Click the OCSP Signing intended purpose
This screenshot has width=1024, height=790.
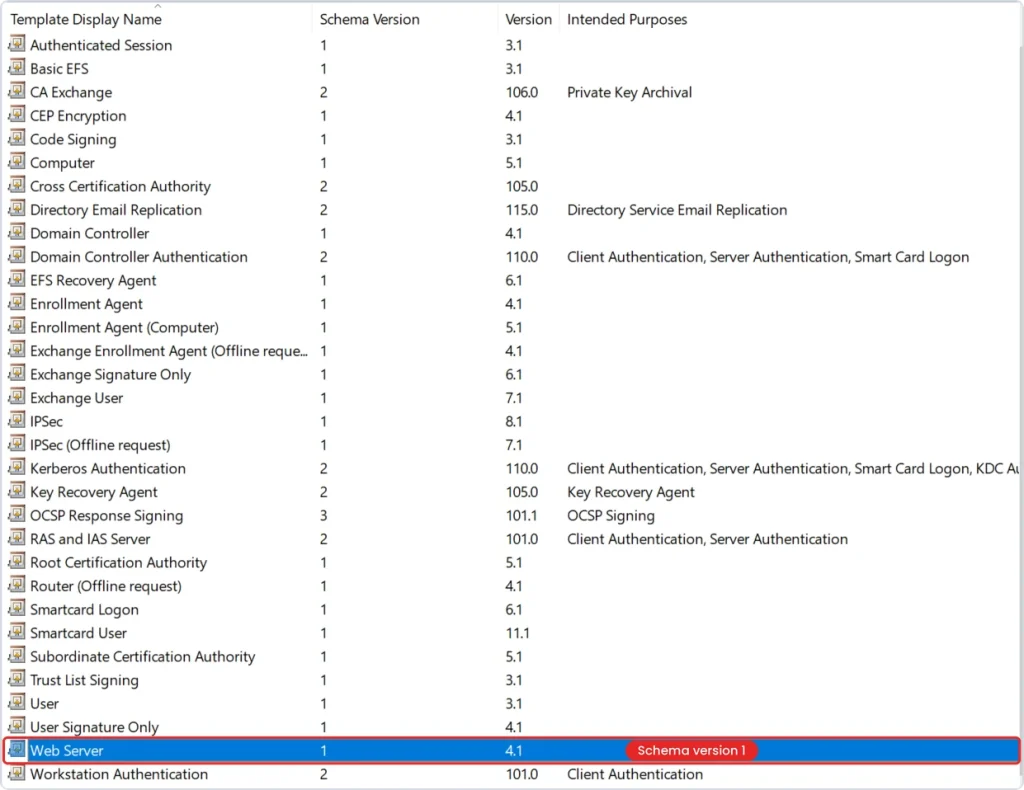point(611,515)
